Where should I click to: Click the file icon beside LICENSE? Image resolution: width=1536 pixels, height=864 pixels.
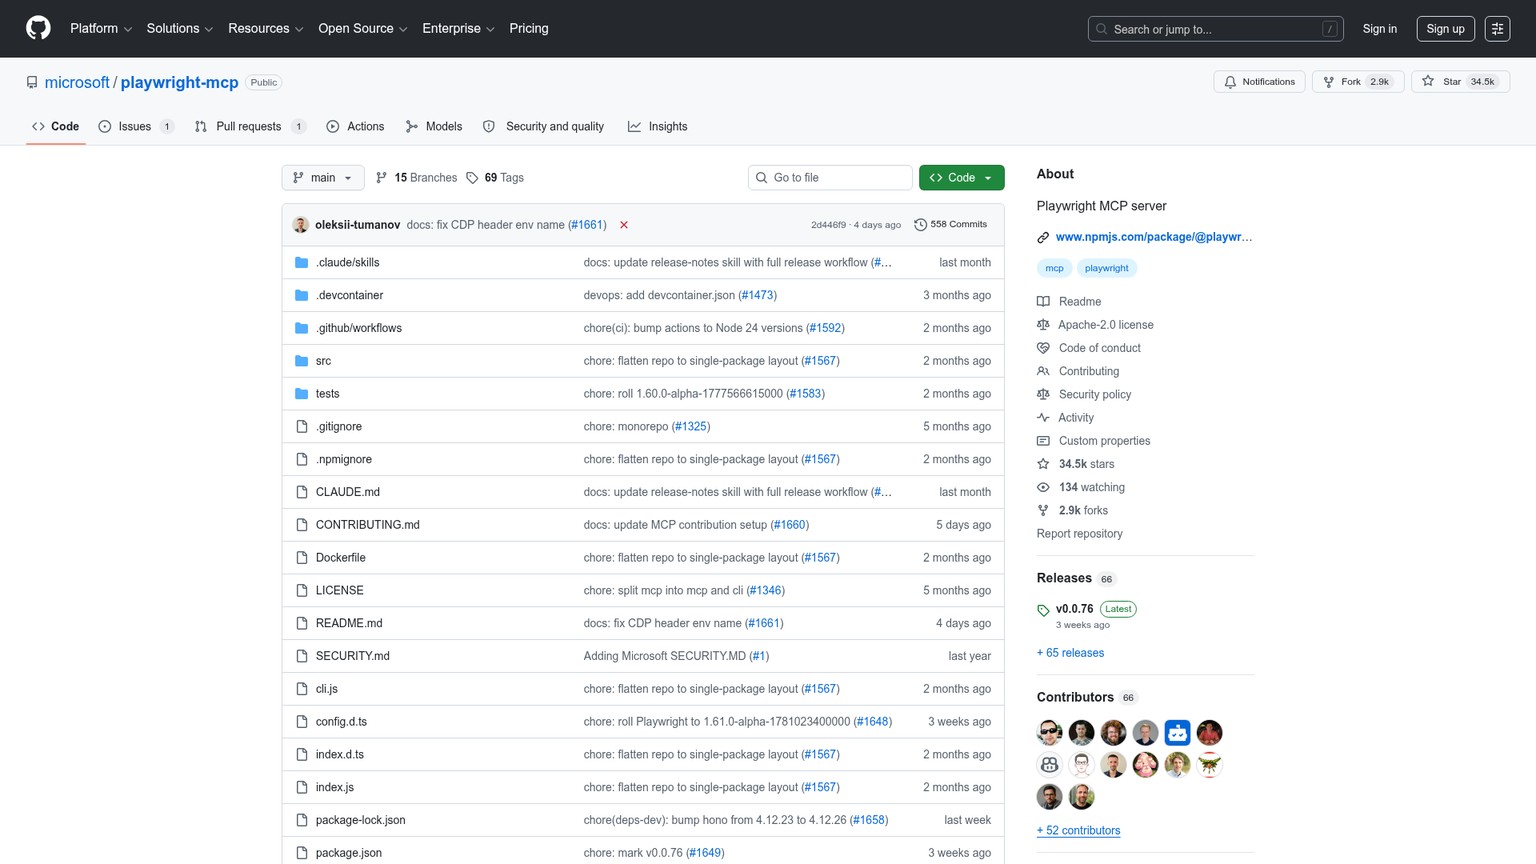click(x=302, y=591)
